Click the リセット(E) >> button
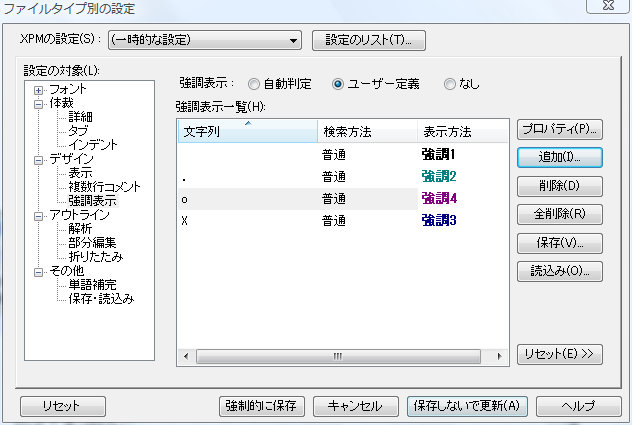This screenshot has width=632, height=425. click(x=559, y=354)
